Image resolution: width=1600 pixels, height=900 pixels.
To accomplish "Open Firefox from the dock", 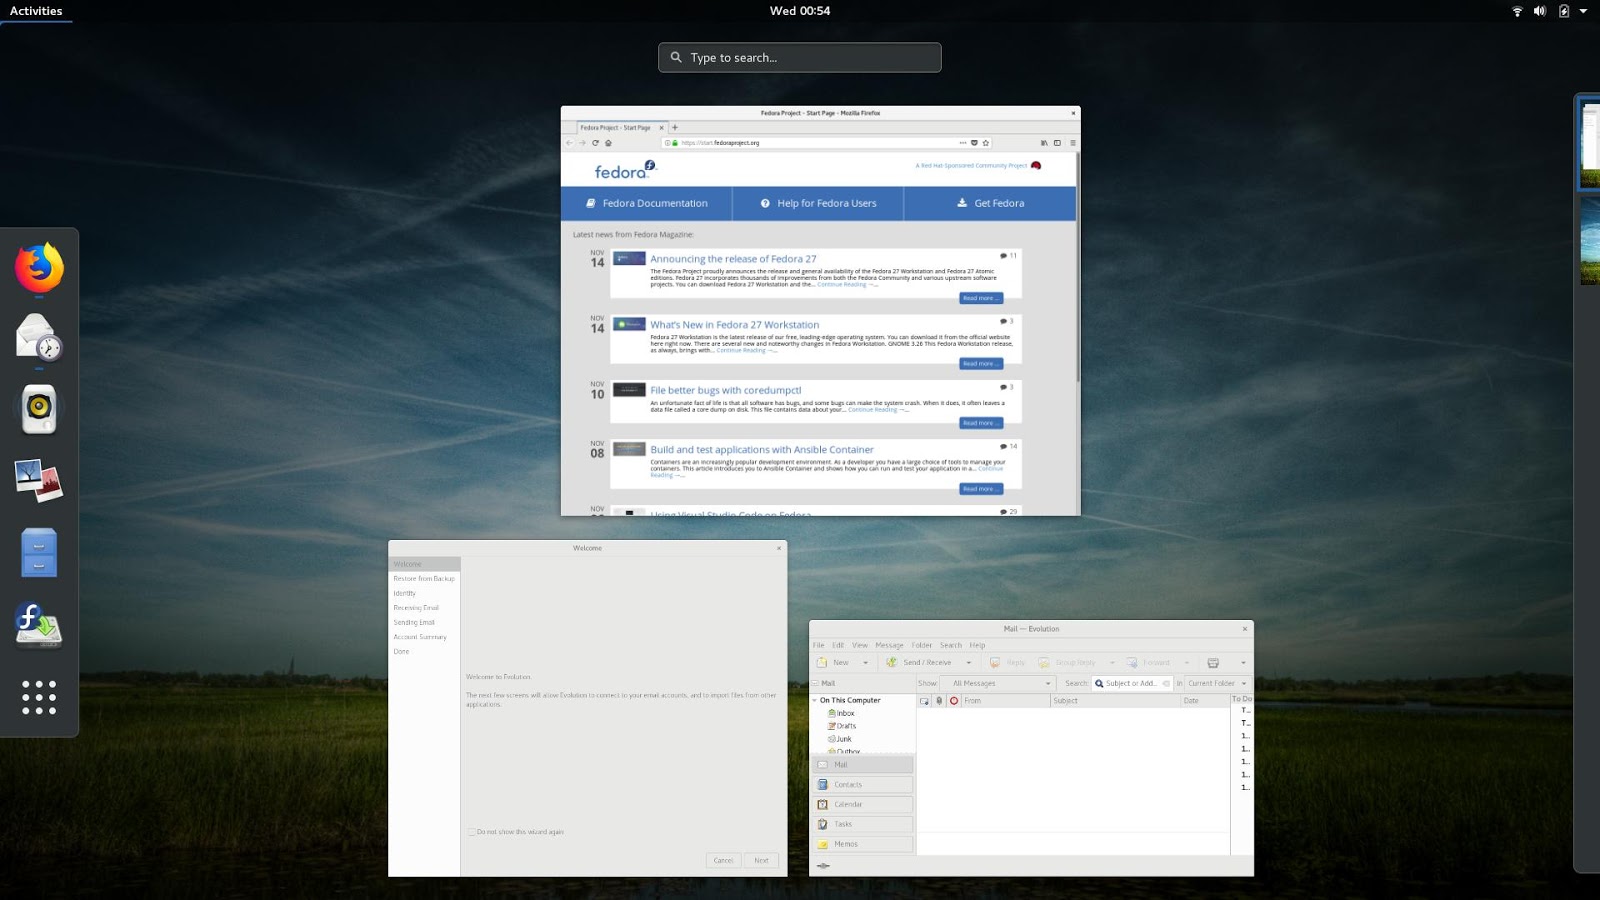I will (x=38, y=267).
